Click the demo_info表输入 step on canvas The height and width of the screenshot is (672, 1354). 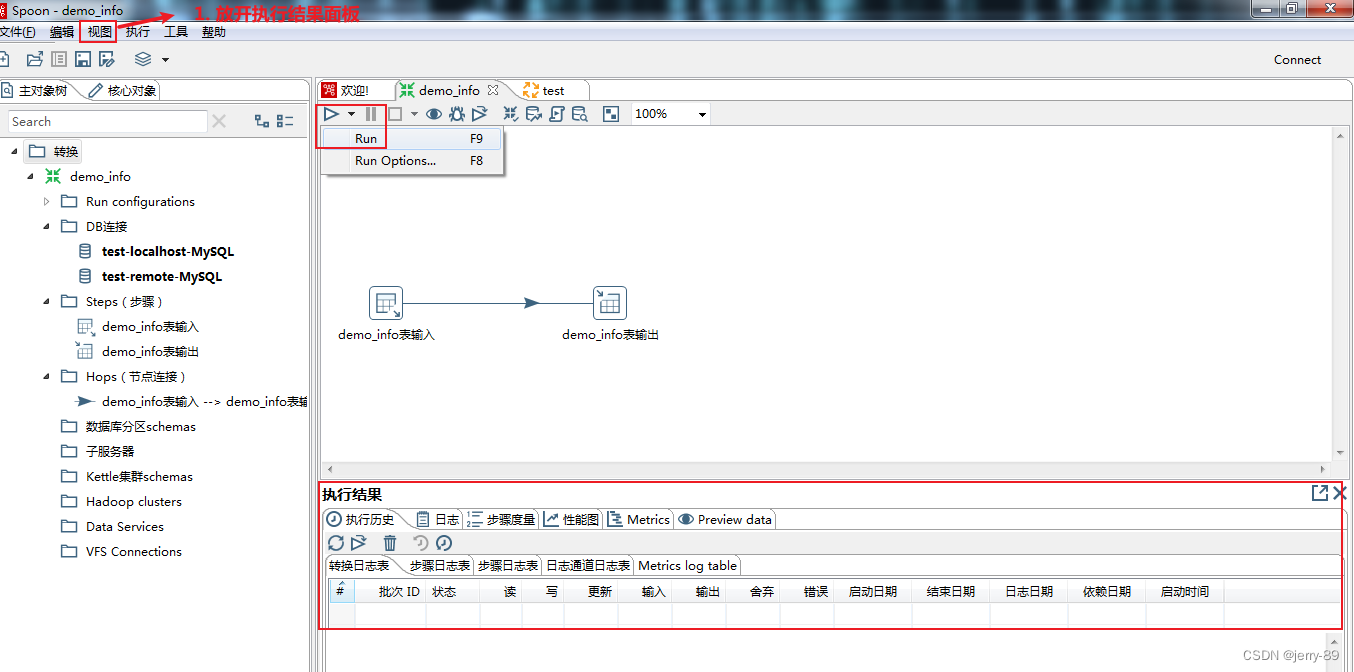point(386,303)
